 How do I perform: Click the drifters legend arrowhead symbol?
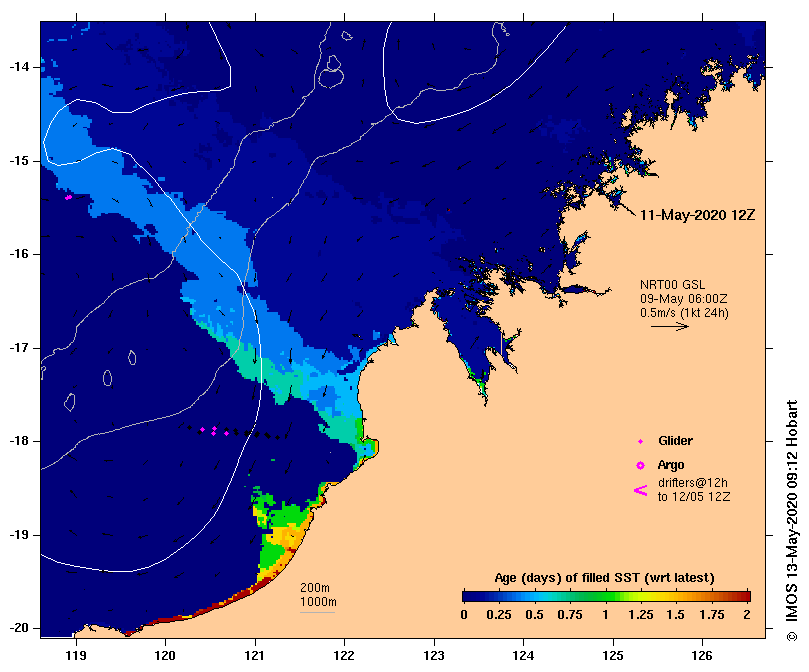pos(640,490)
